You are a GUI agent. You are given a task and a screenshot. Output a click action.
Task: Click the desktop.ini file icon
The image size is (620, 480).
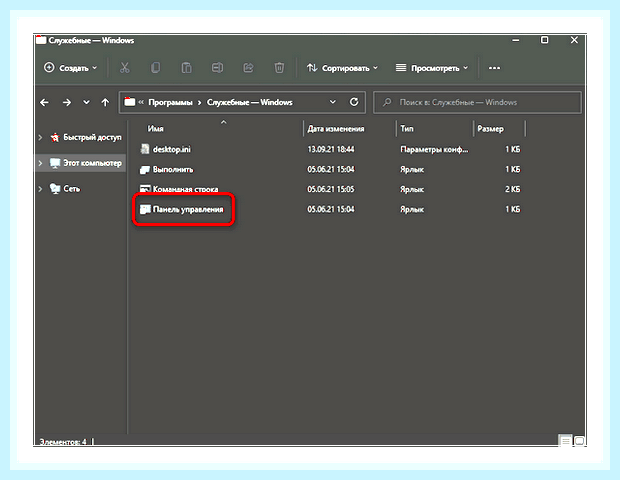point(145,149)
